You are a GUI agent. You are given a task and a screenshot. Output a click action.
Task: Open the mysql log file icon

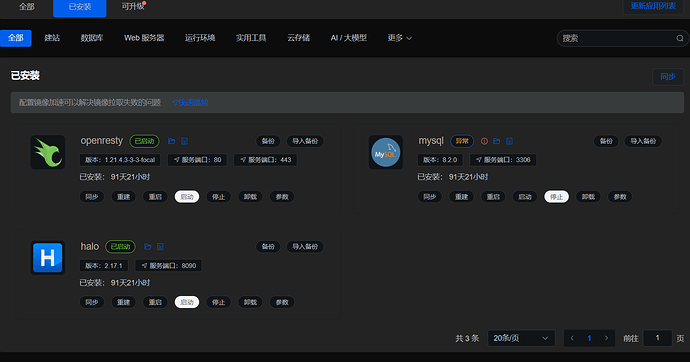pyautogui.click(x=509, y=141)
